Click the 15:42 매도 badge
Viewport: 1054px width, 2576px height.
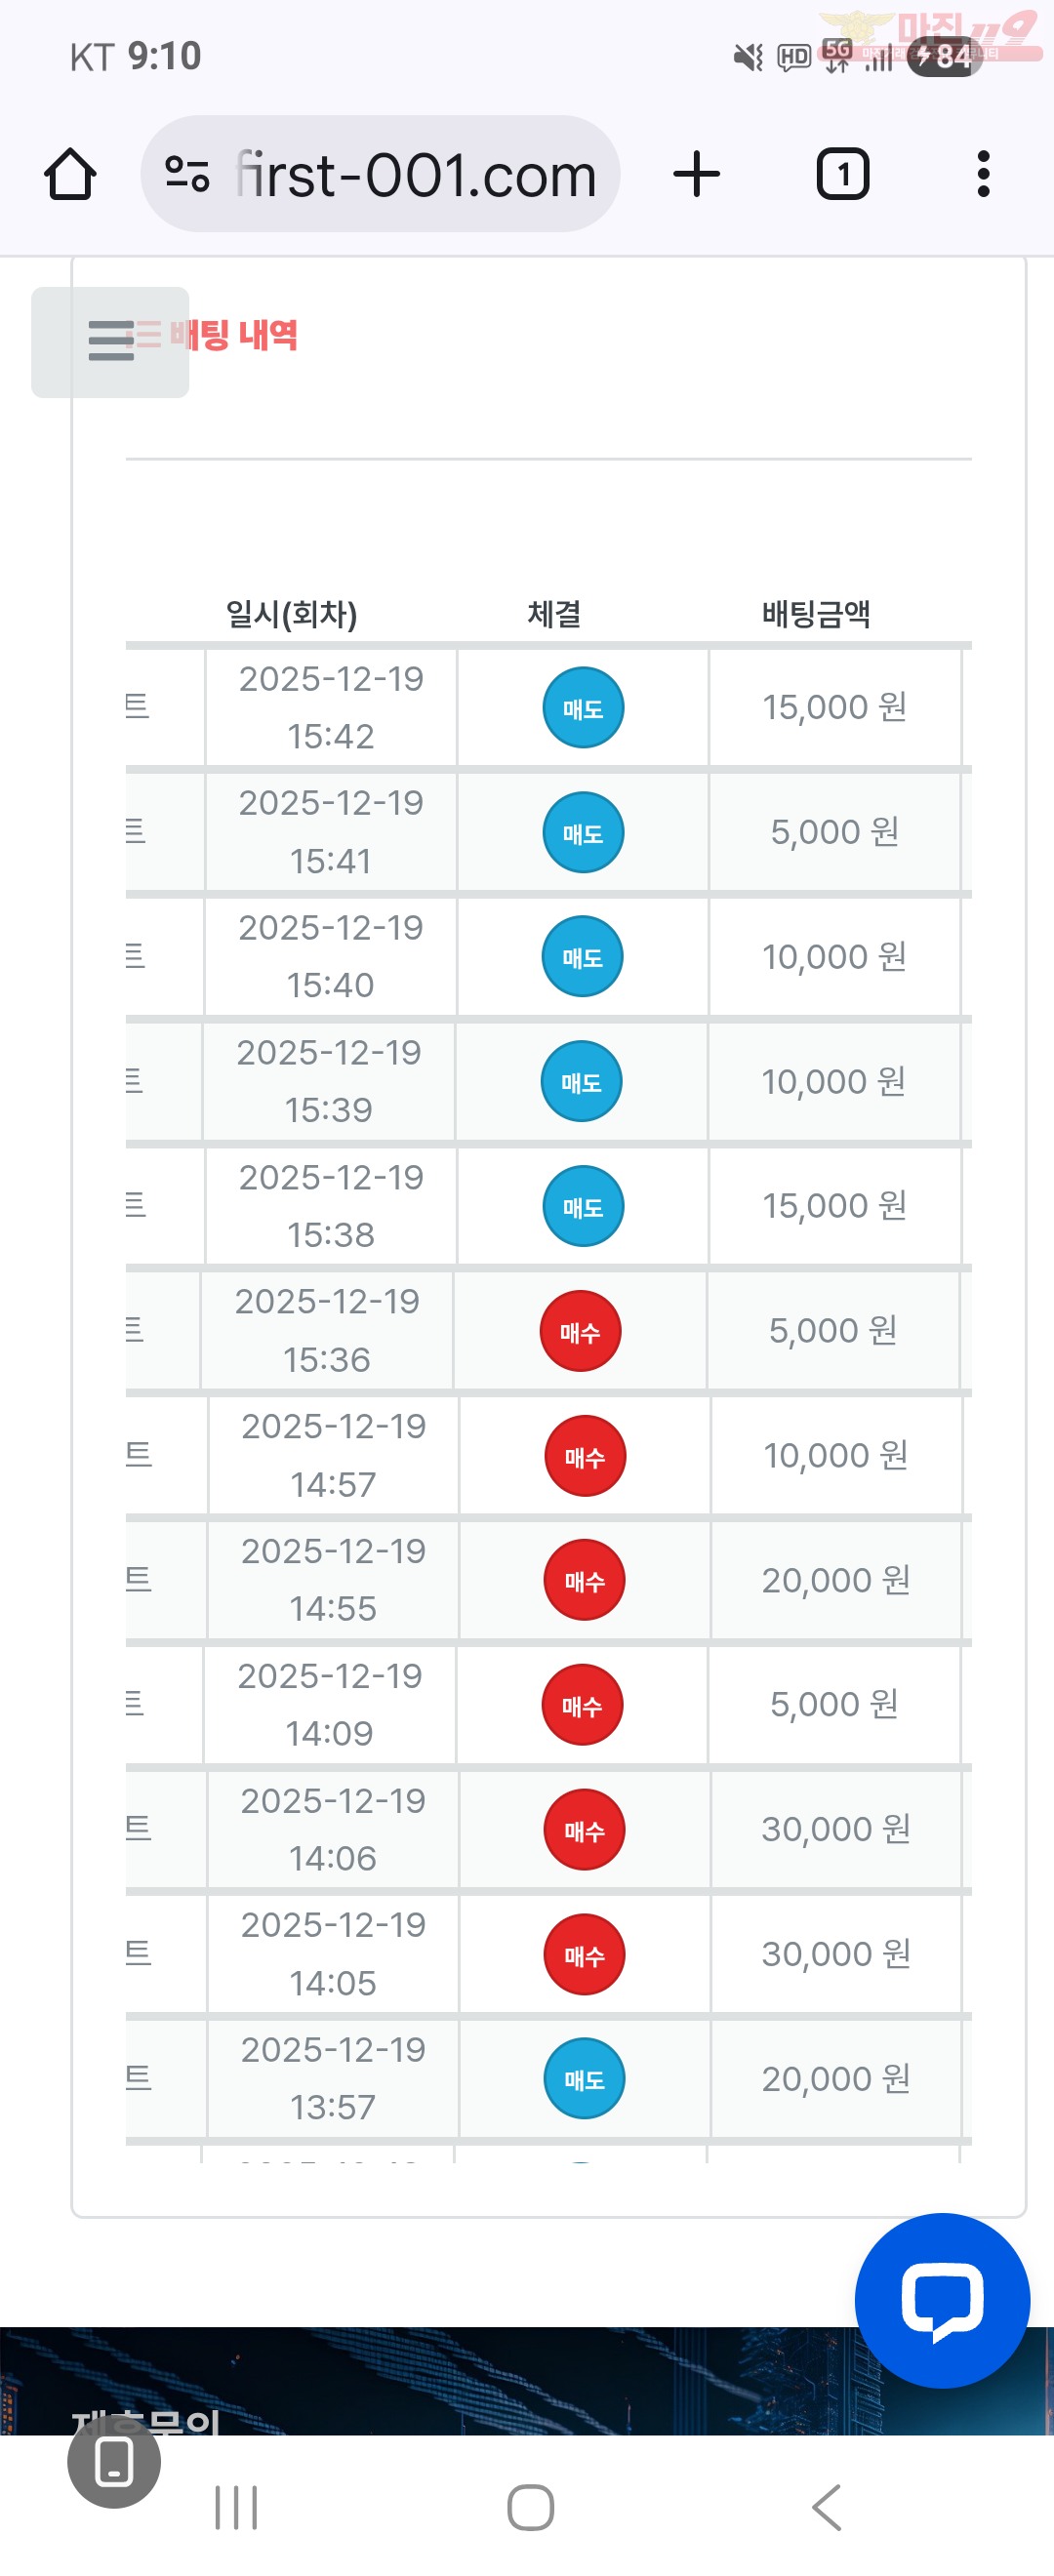click(x=583, y=708)
